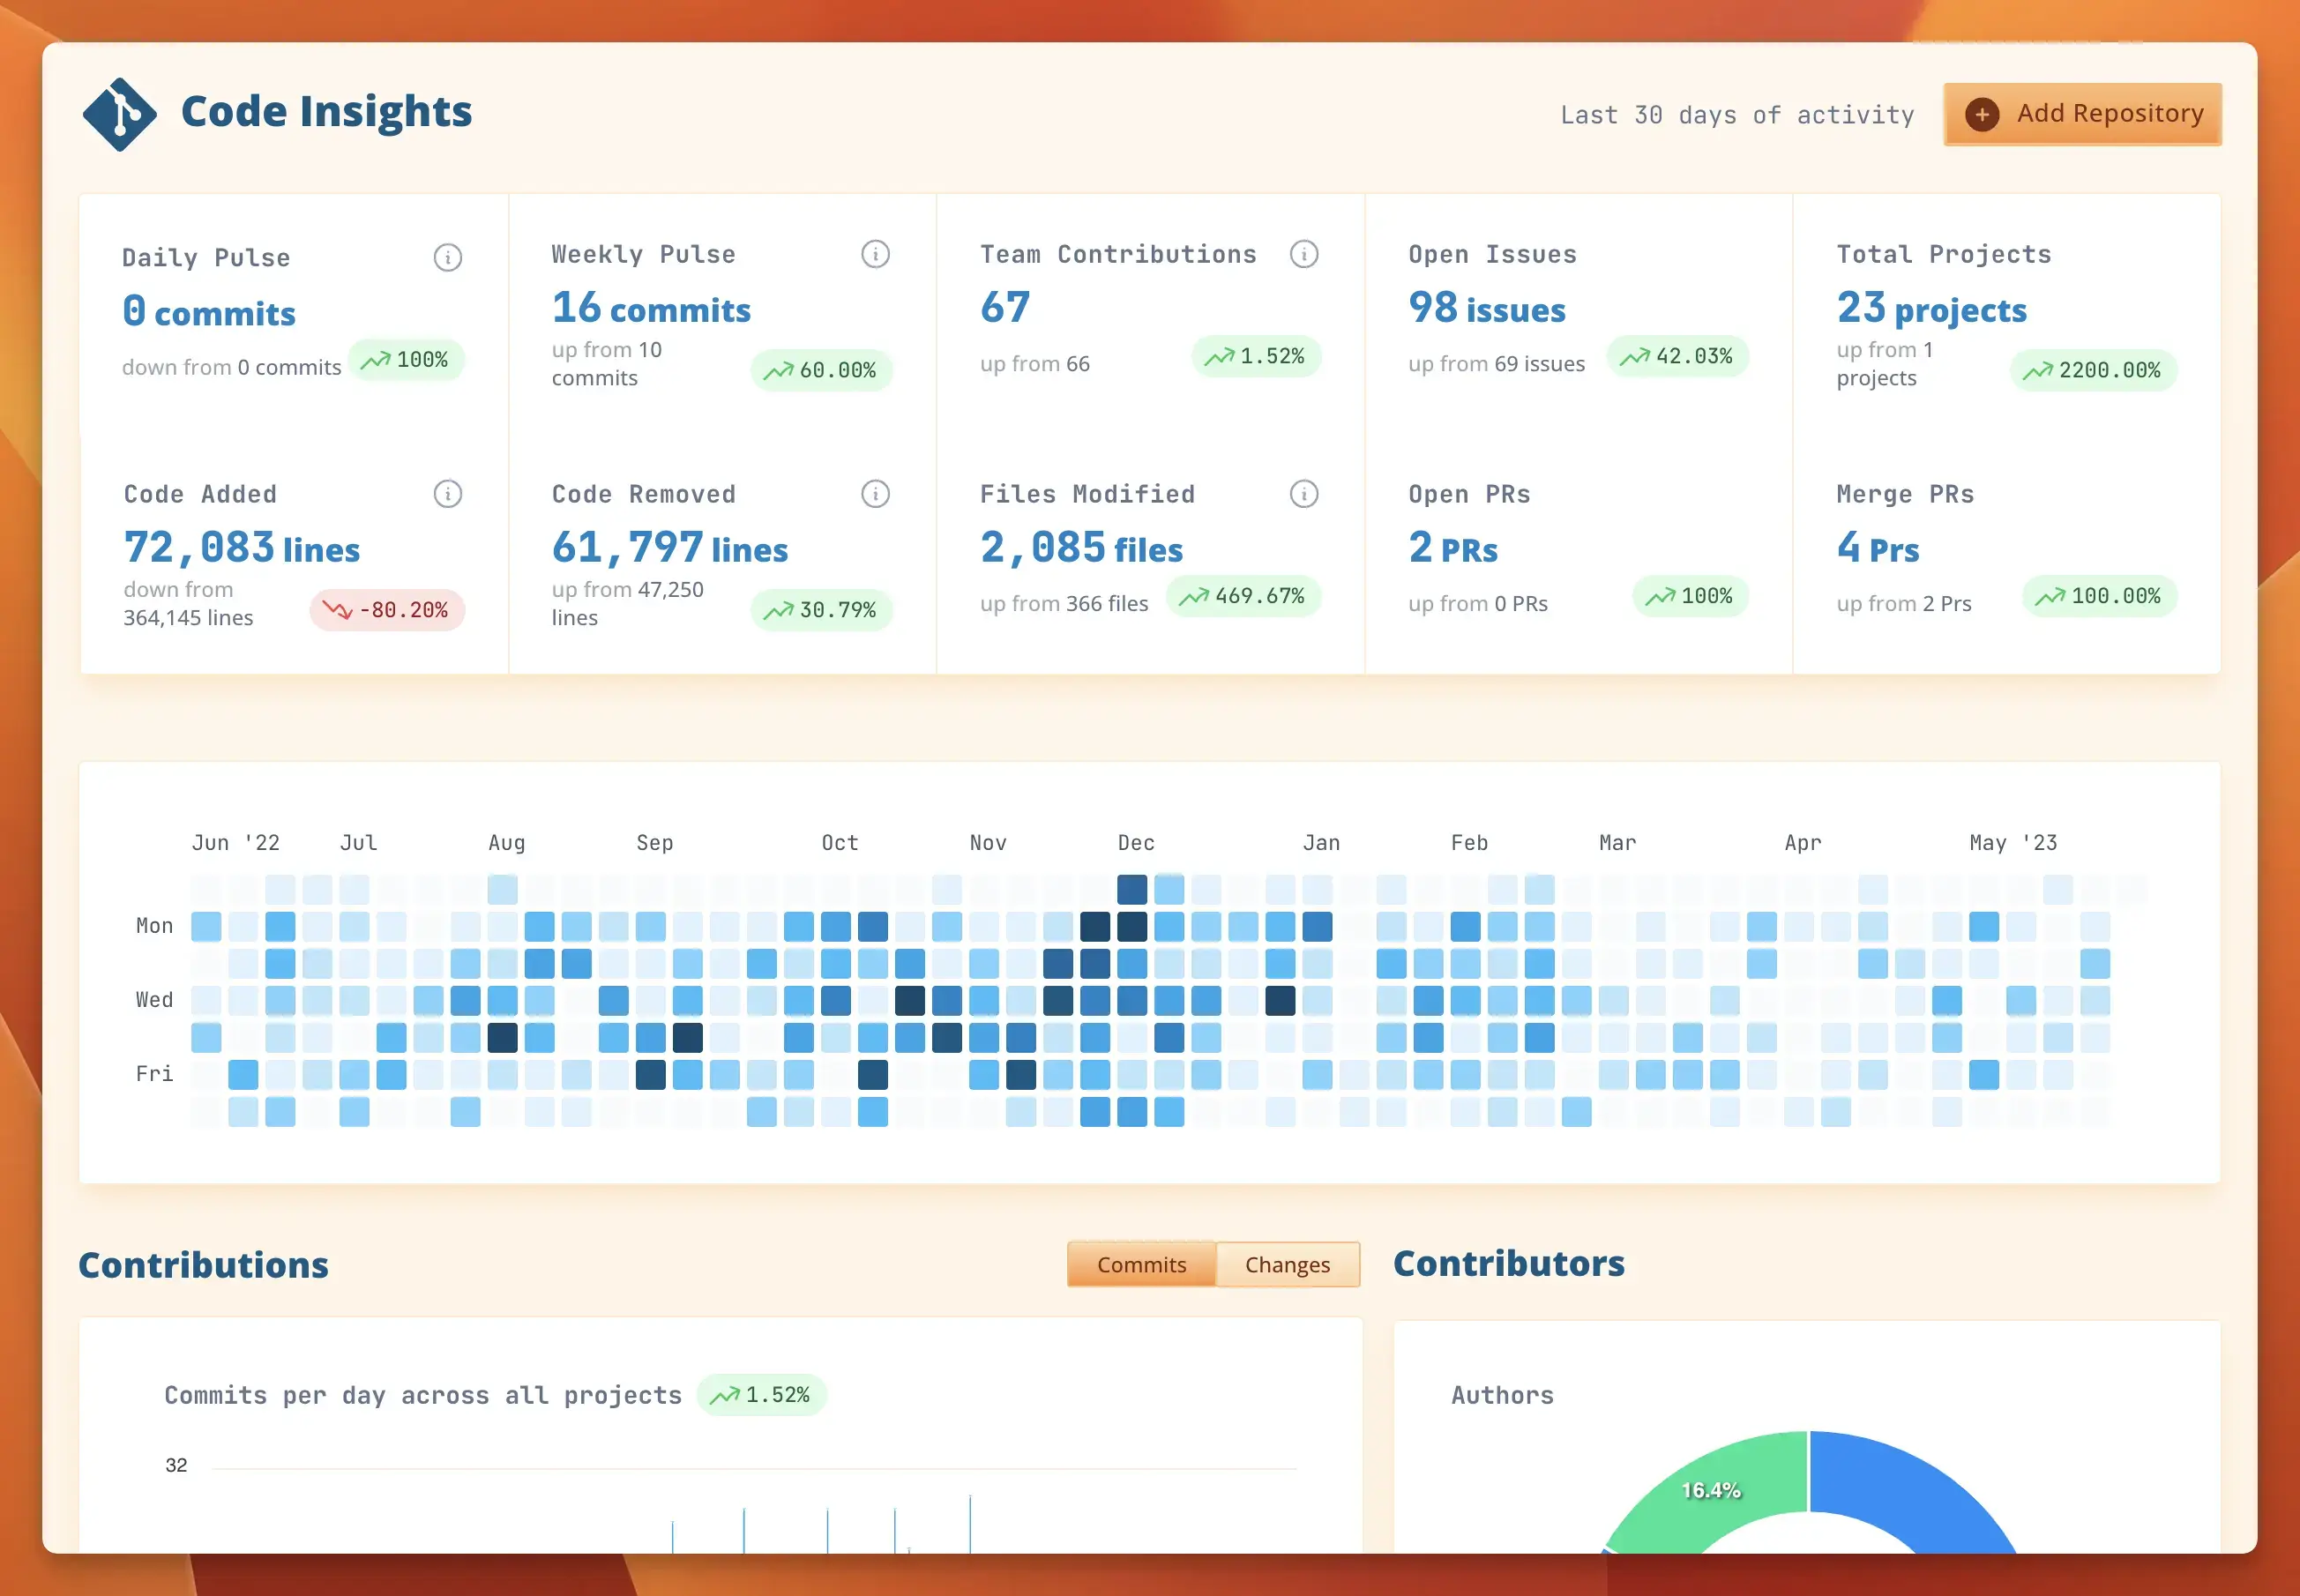Click the Open PRs 100% badge
The image size is (2300, 1596).
pyautogui.click(x=1690, y=596)
